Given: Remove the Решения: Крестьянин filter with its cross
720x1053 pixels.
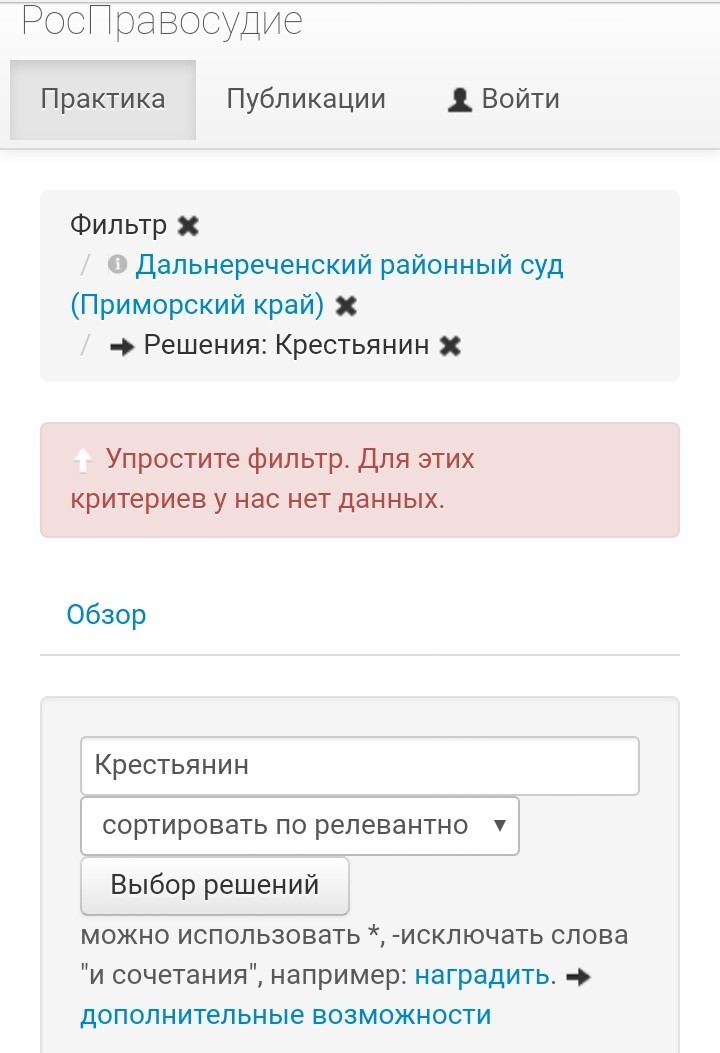Looking at the screenshot, I should [x=451, y=346].
